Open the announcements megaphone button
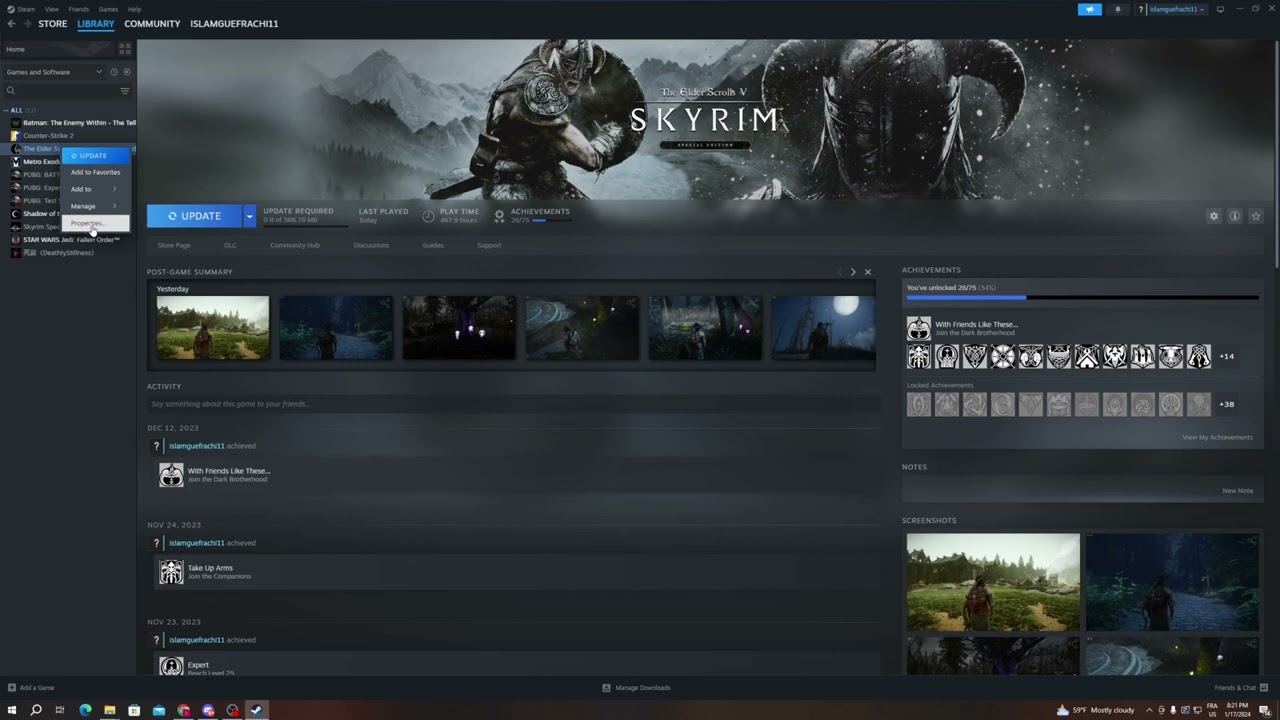This screenshot has height=720, width=1280. (1090, 9)
